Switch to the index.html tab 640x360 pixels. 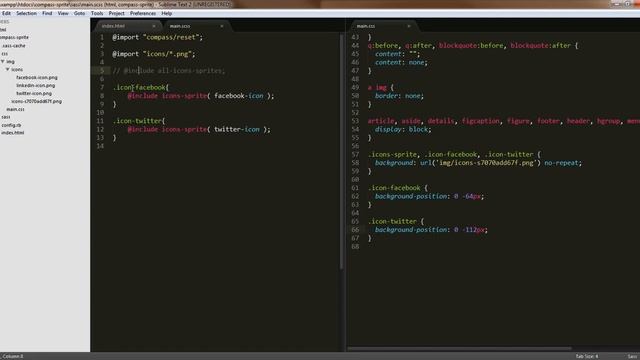click(x=127, y=26)
